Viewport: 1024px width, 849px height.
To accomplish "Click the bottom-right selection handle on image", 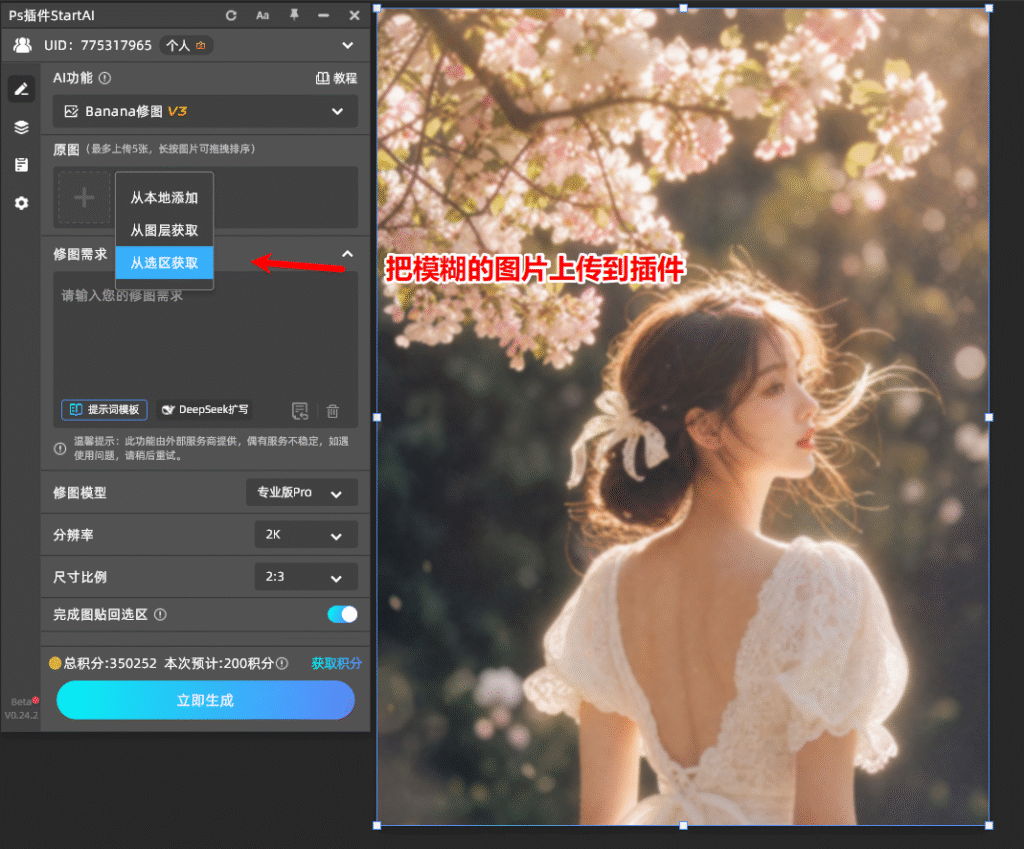I will (989, 825).
